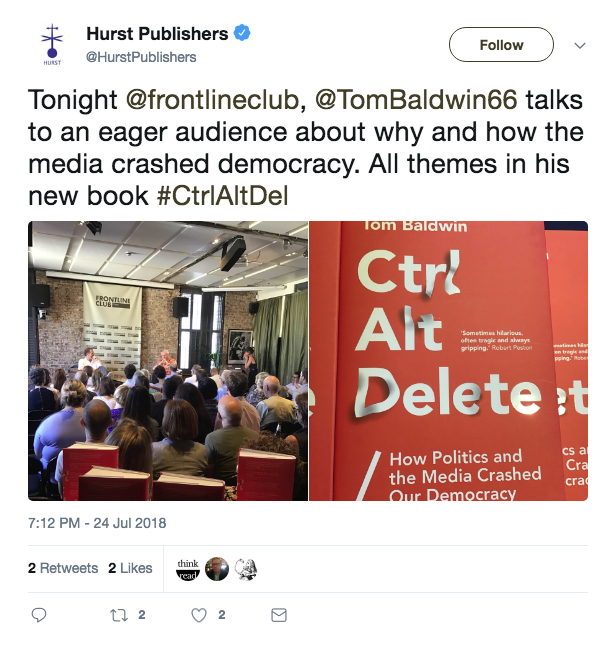Image resolution: width=609 pixels, height=645 pixels.
Task: Click the reply speech bubble icon
Action: [39, 615]
